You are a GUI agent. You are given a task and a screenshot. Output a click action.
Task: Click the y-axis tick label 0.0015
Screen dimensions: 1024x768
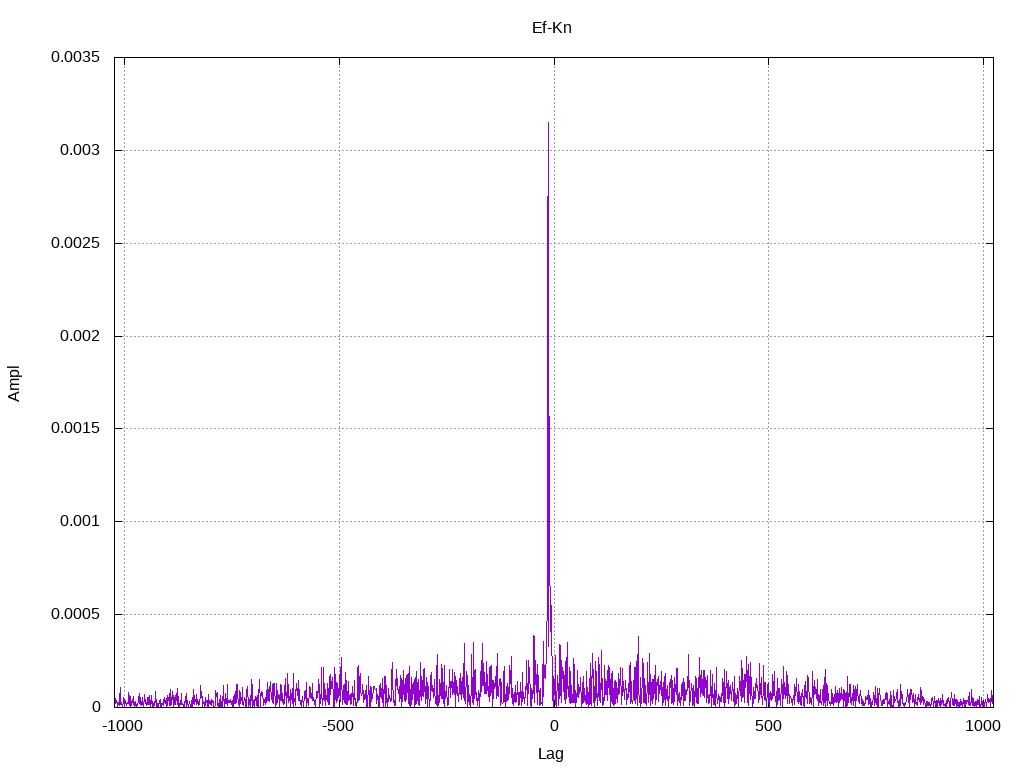point(76,428)
